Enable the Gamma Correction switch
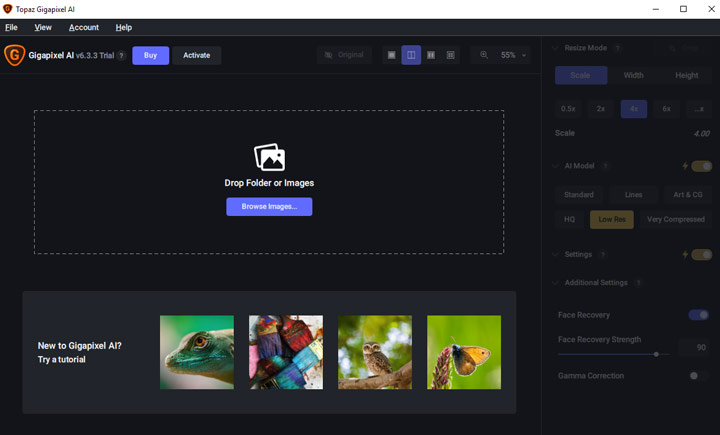 (x=698, y=376)
